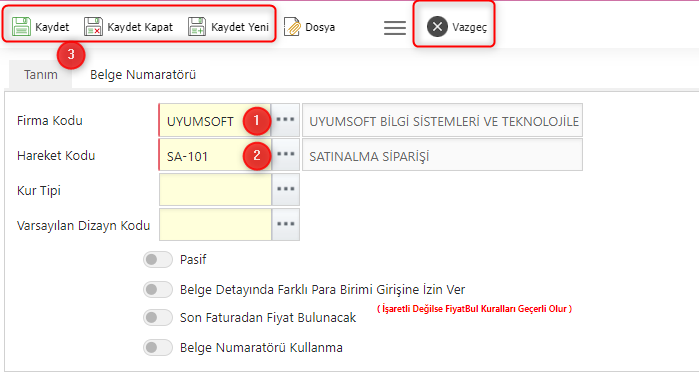Click the Vazgeç label
The height and width of the screenshot is (377, 699).
[x=469, y=27]
